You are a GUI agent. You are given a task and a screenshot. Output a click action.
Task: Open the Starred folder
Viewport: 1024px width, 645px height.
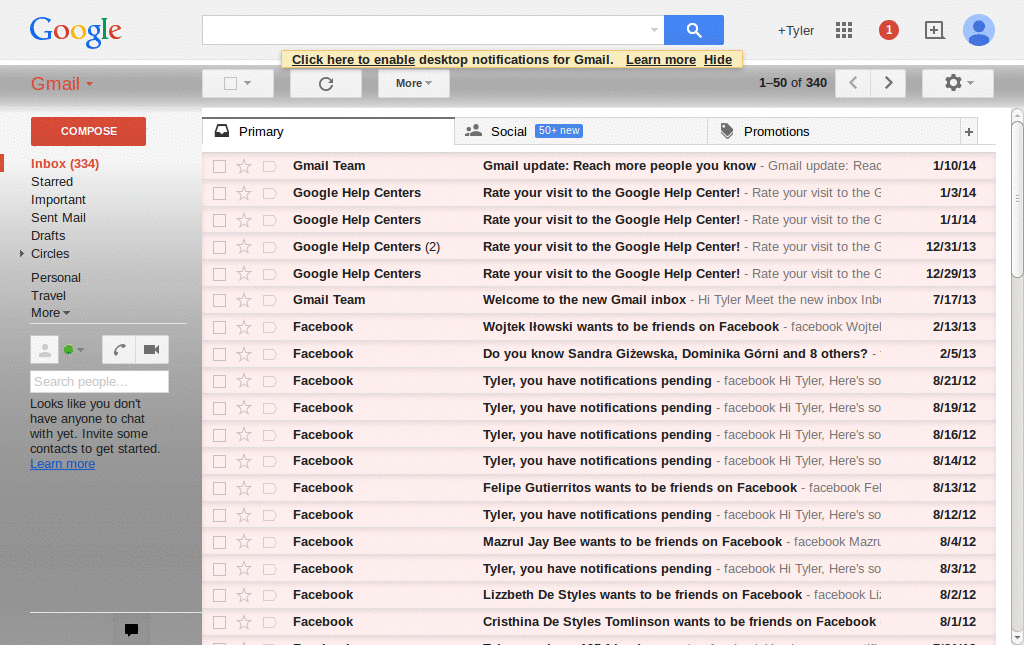(x=52, y=181)
